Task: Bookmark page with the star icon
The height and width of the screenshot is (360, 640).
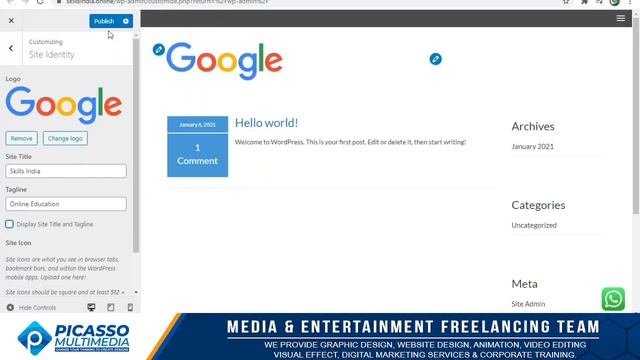Action: click(566, 2)
